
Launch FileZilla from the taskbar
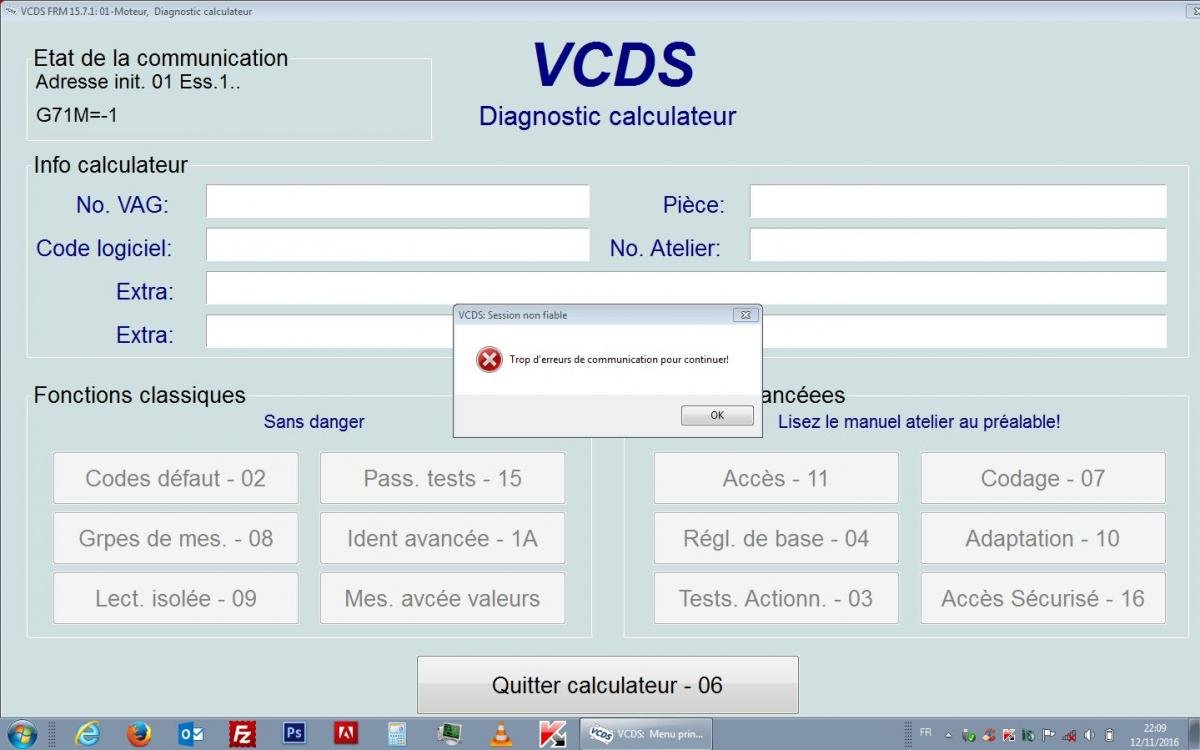point(242,734)
